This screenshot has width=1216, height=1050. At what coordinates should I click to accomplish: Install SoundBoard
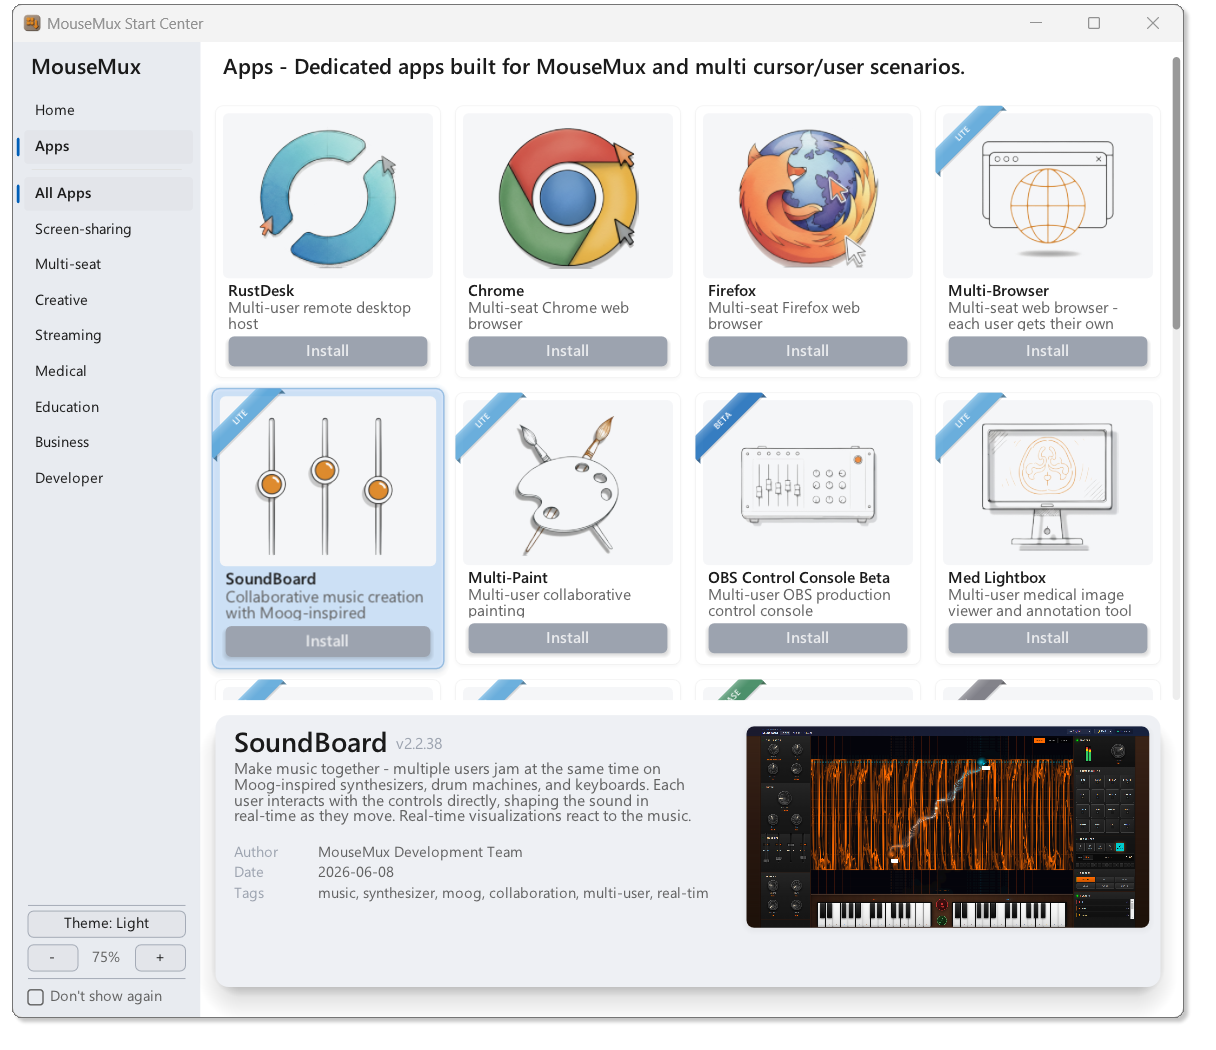pyautogui.click(x=328, y=641)
